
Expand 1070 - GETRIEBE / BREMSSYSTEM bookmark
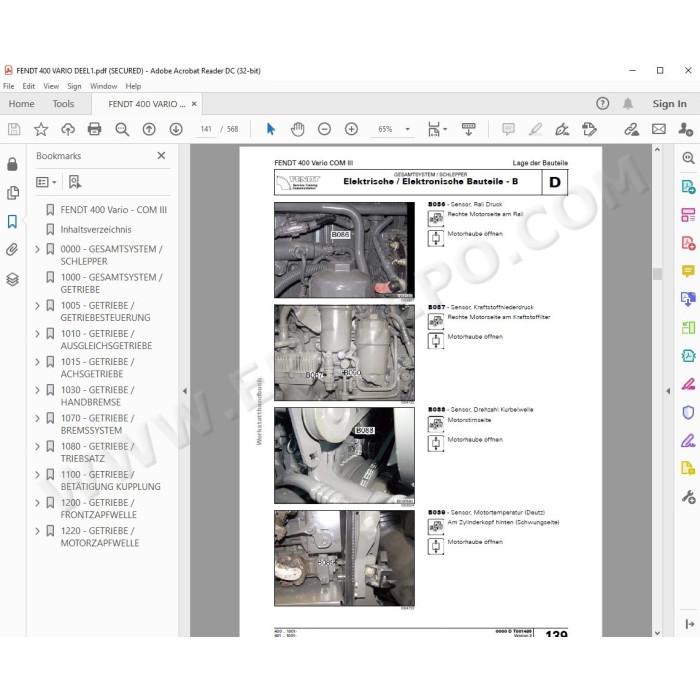(38, 418)
